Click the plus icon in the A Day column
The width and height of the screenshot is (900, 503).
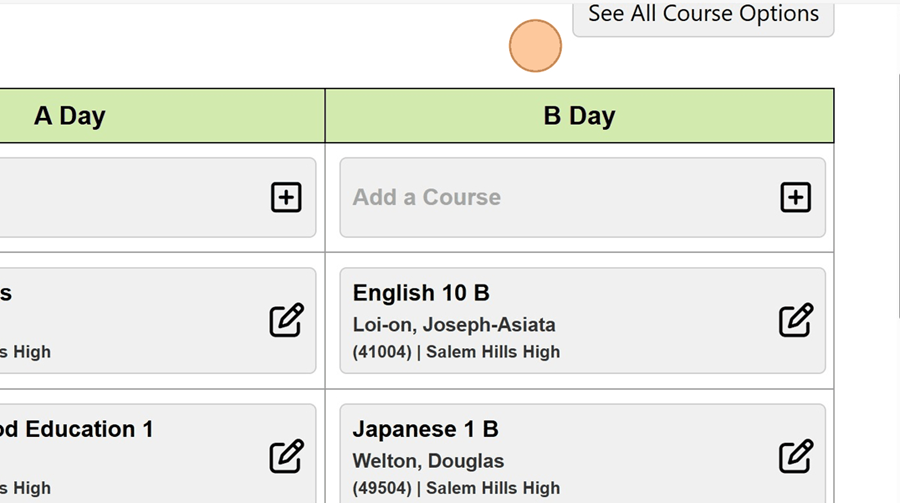(286, 197)
